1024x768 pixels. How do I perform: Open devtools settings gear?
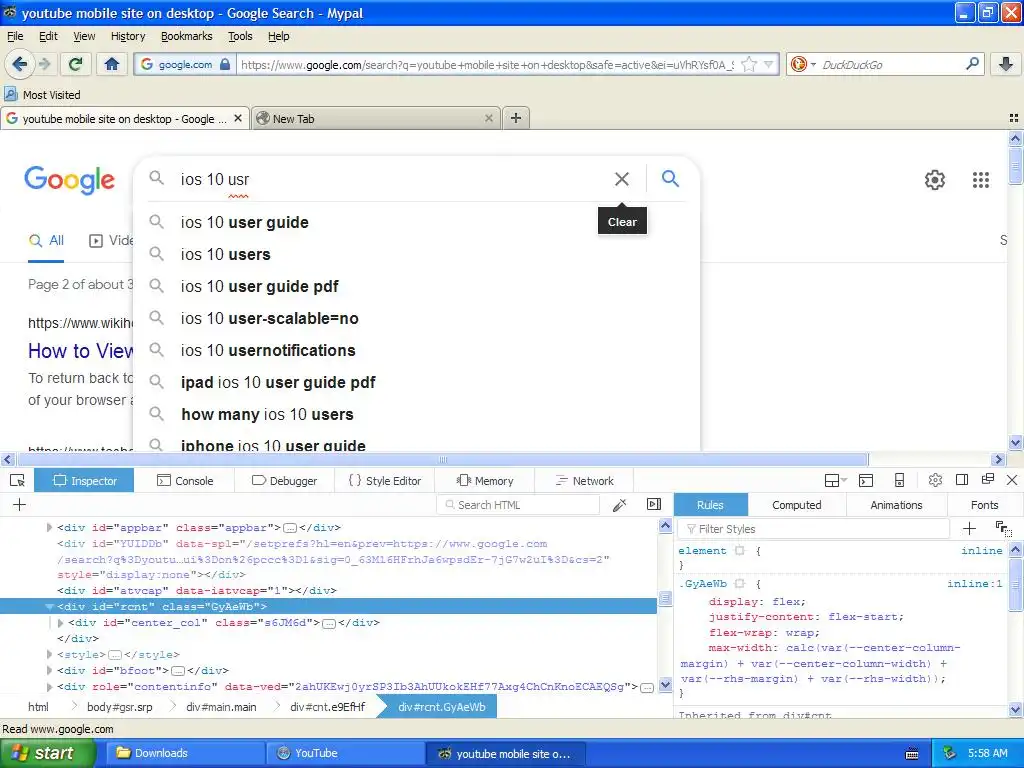point(935,480)
